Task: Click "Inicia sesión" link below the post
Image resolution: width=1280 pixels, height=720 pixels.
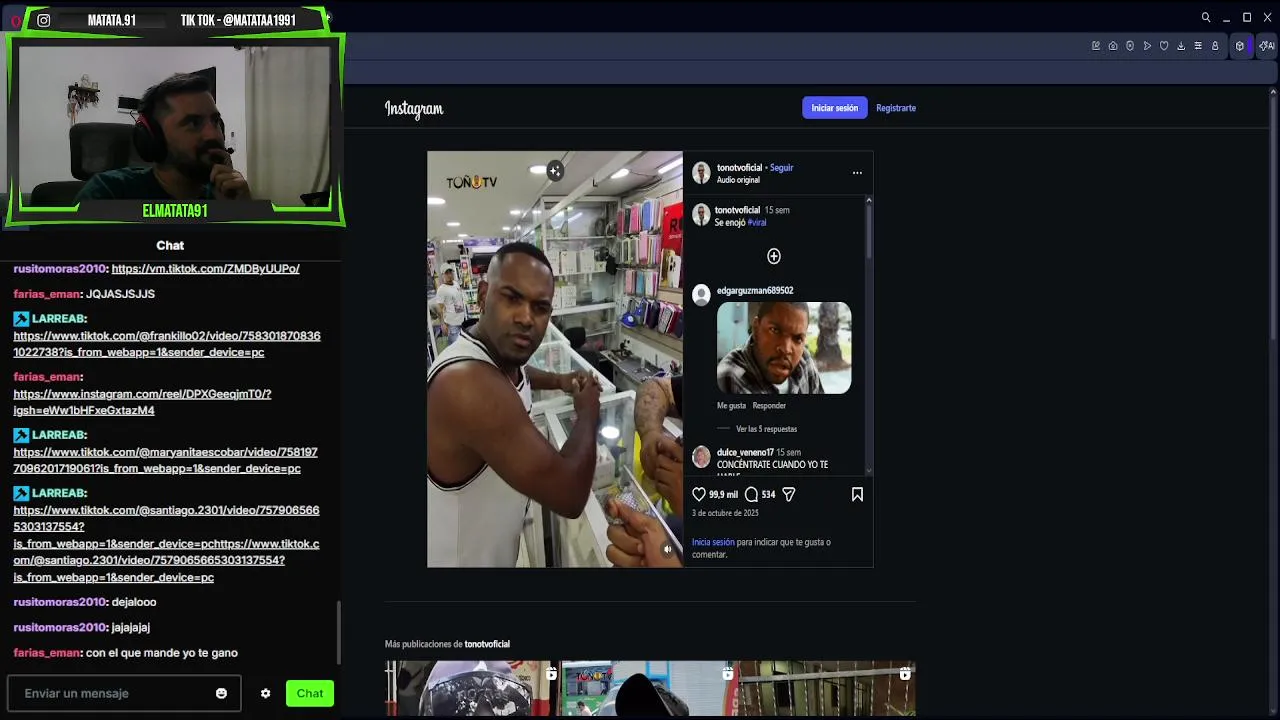Action: coord(713,542)
